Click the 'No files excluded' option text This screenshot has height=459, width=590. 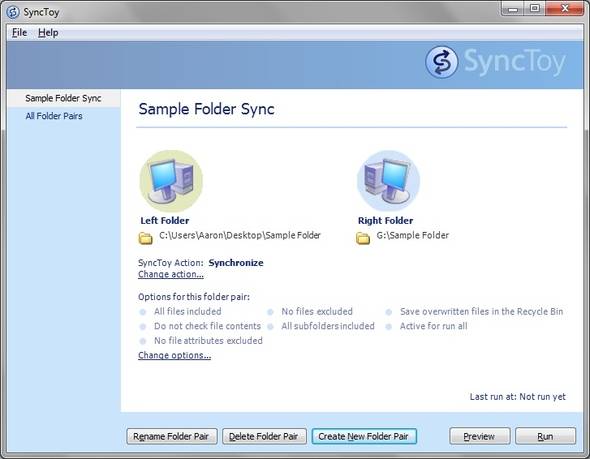point(317,312)
